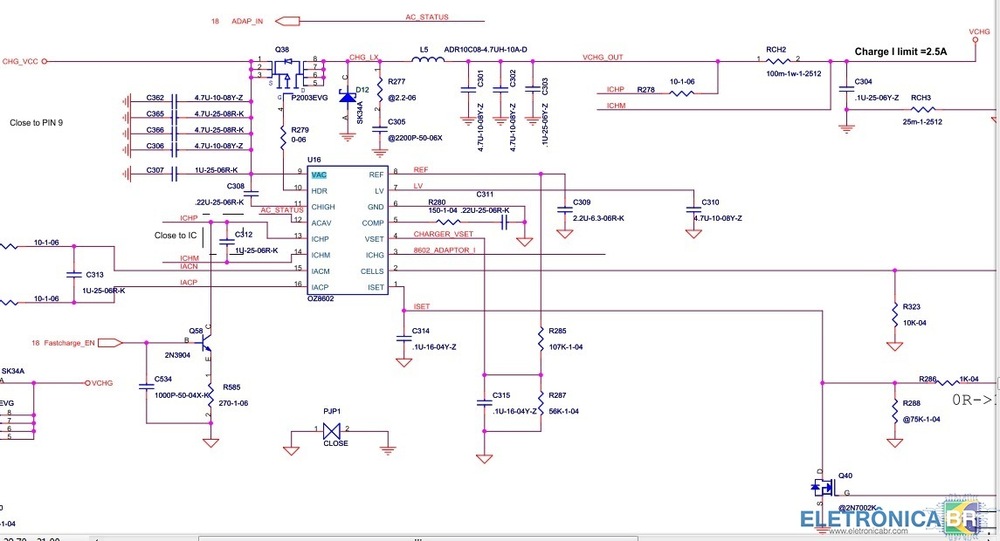
Task: Click the VCHG_OUT net label
Action: pos(603,58)
